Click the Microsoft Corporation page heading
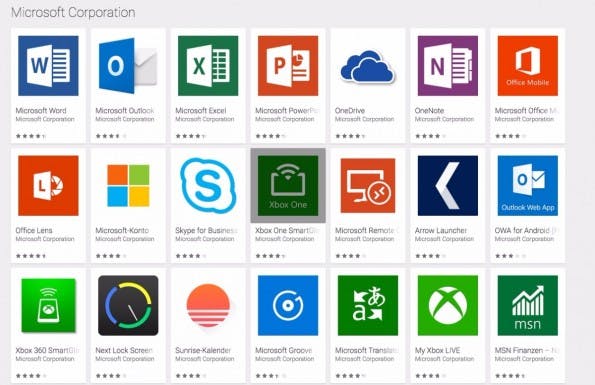The height and width of the screenshot is (385, 595). coord(73,13)
